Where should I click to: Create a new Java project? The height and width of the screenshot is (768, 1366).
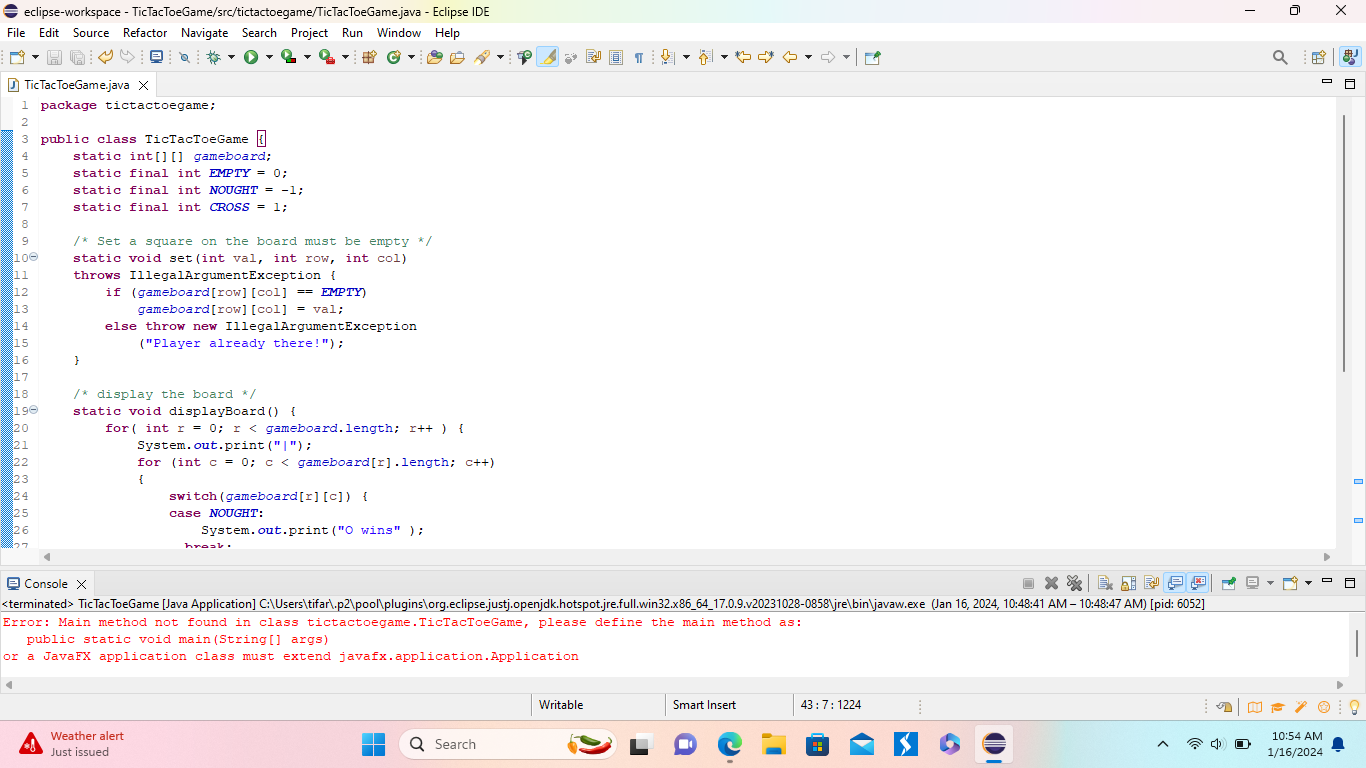[368, 57]
